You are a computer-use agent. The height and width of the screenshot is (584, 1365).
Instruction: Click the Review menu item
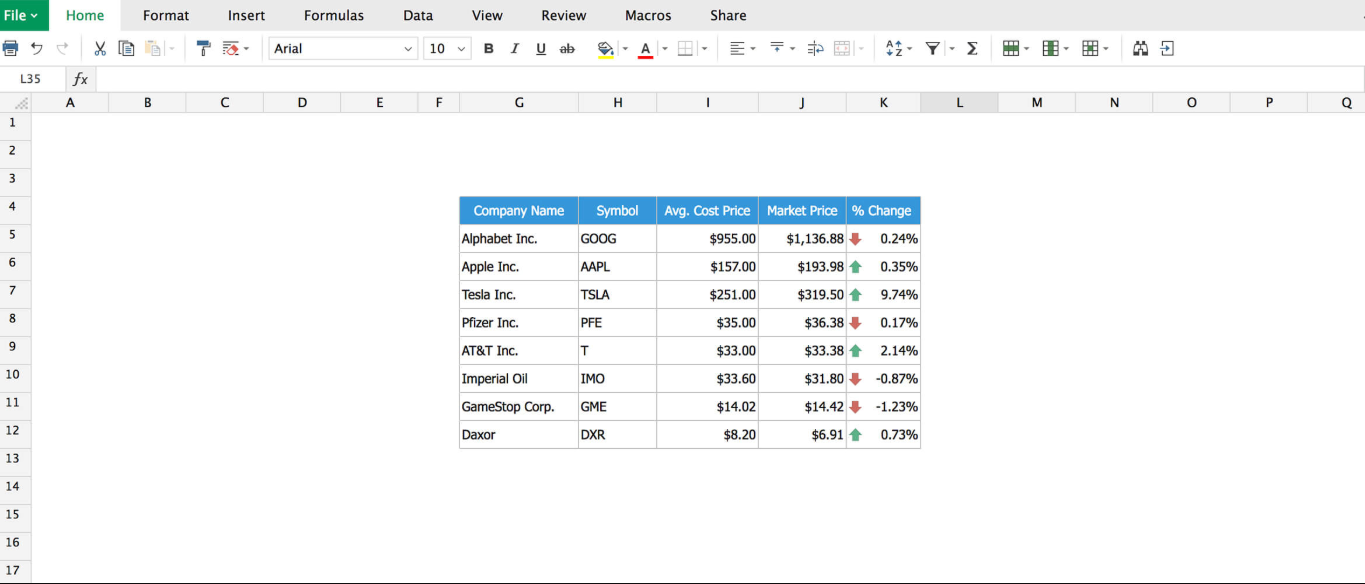pyautogui.click(x=563, y=15)
